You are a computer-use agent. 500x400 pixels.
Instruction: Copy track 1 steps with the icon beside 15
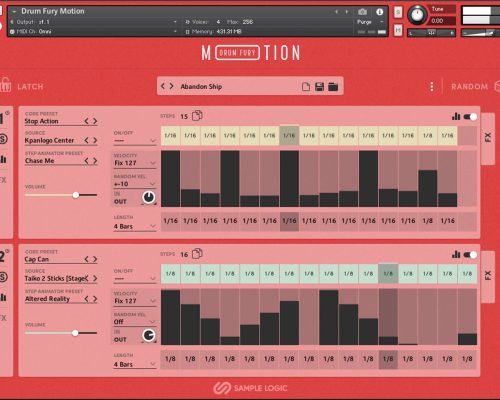[197, 116]
